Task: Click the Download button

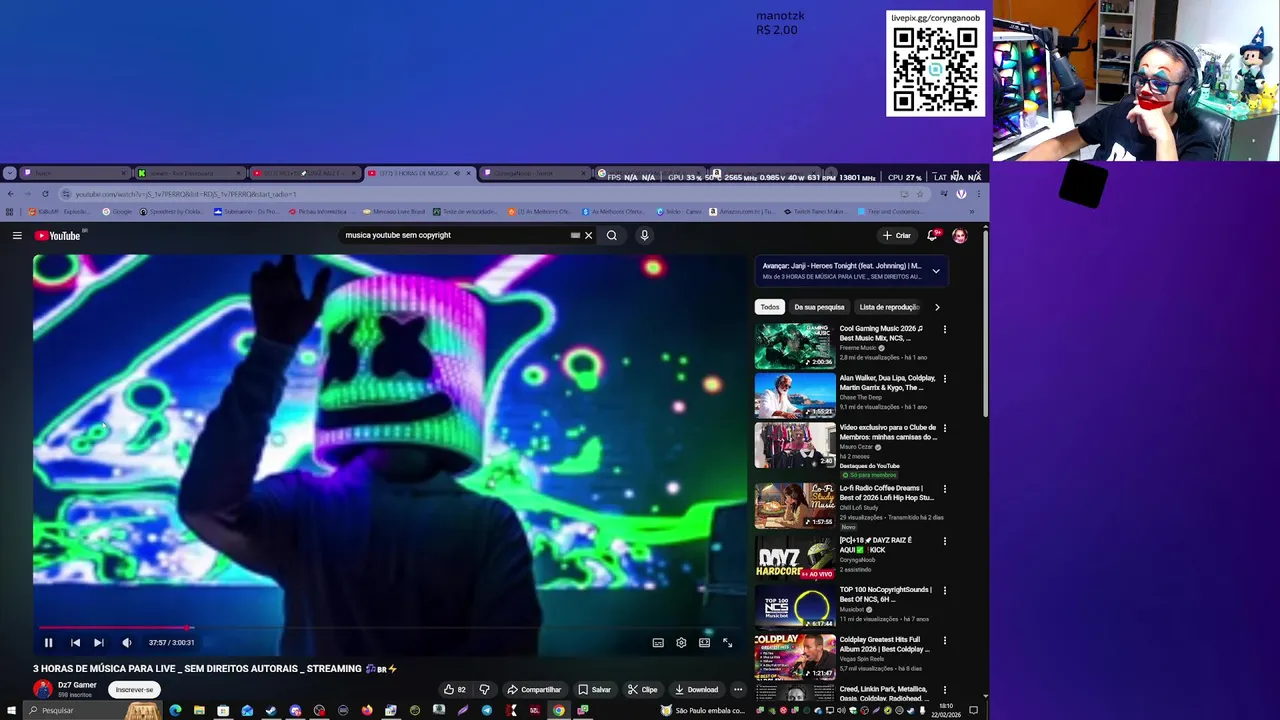Action: [x=696, y=689]
